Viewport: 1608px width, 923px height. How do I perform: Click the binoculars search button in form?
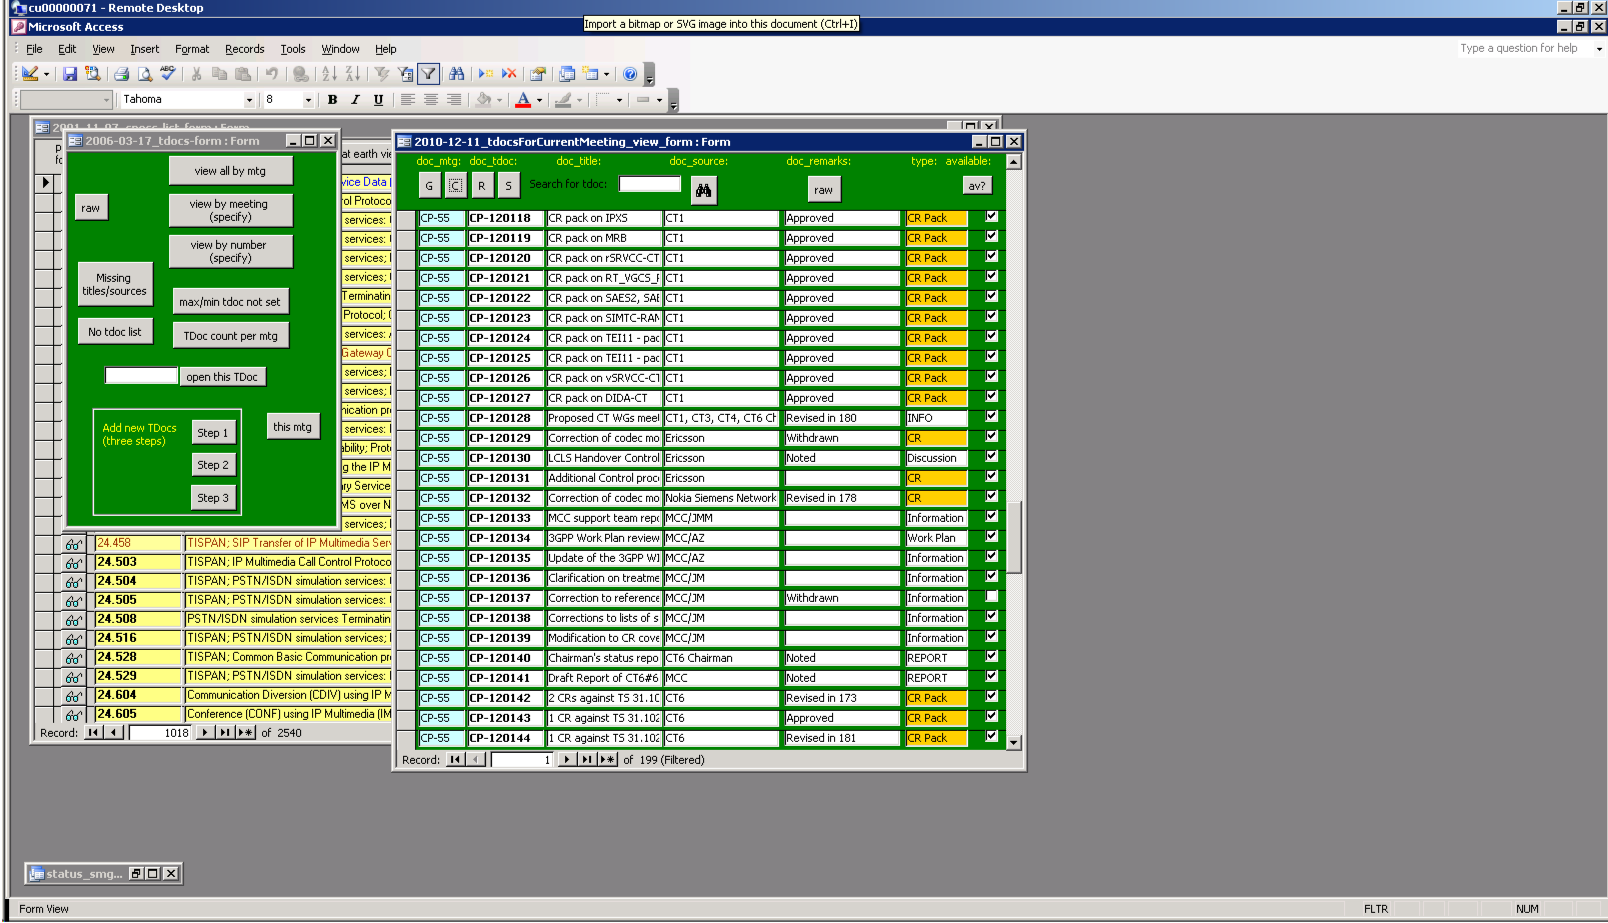click(x=703, y=190)
